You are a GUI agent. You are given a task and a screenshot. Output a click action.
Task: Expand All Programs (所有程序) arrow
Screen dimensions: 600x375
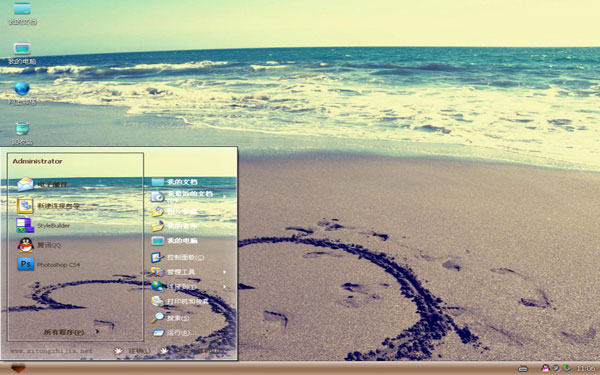(x=97, y=332)
